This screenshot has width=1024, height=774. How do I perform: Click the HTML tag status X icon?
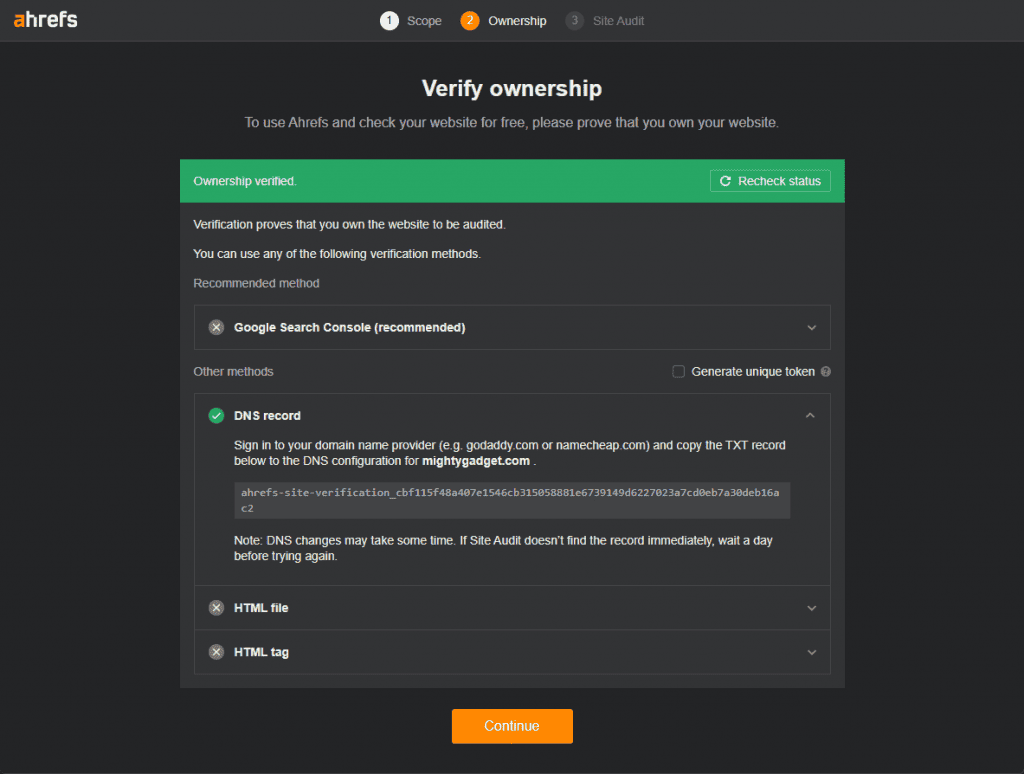pos(216,652)
